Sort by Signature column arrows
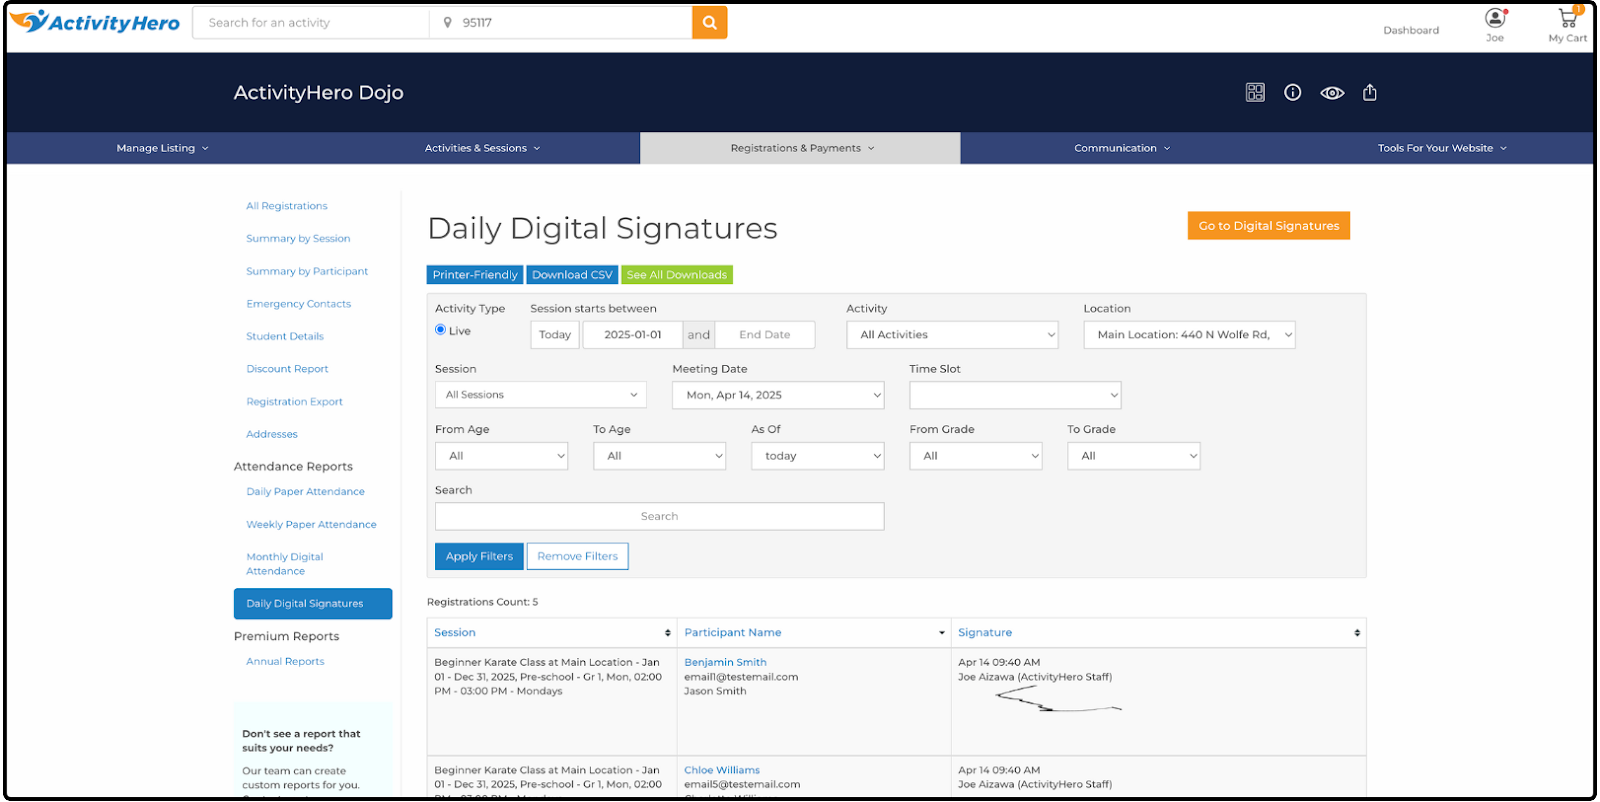The height and width of the screenshot is (802, 1600). pos(1357,633)
